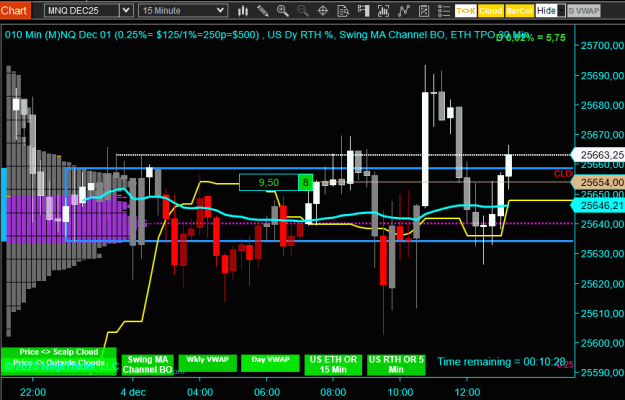Expand the instrument selector dropdown arrow
The width and height of the screenshot is (625, 400).
tap(126, 11)
